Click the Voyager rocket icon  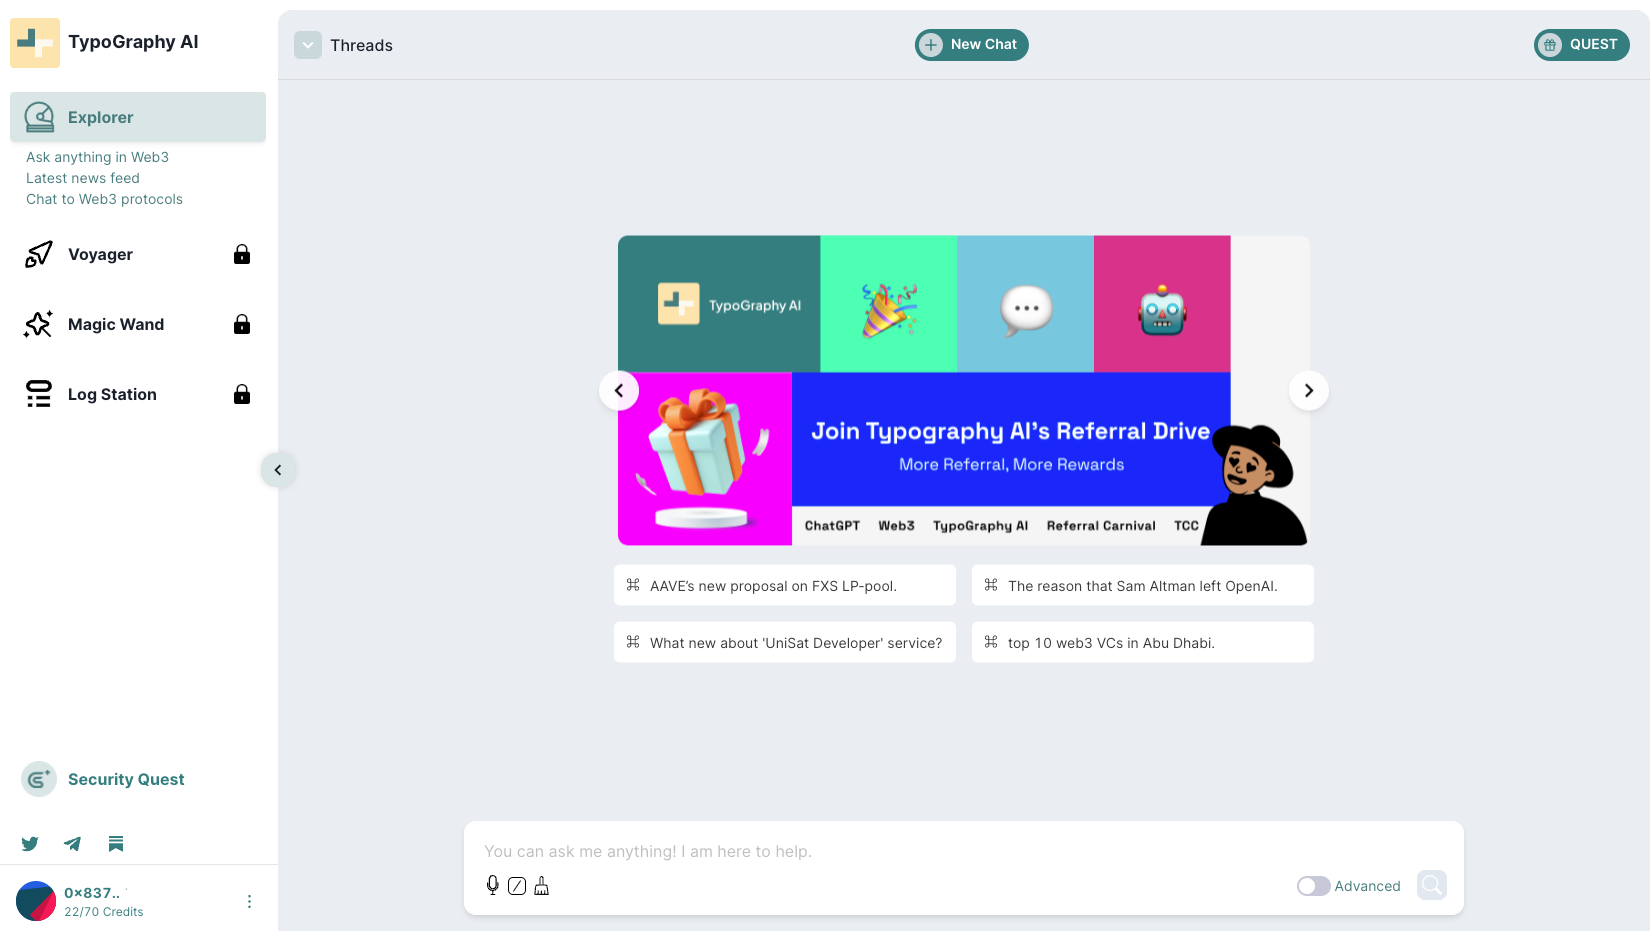[39, 254]
